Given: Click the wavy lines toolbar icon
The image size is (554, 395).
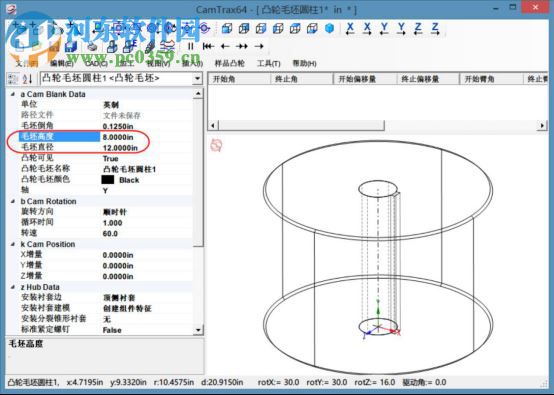Looking at the screenshot, I should click(x=167, y=46).
